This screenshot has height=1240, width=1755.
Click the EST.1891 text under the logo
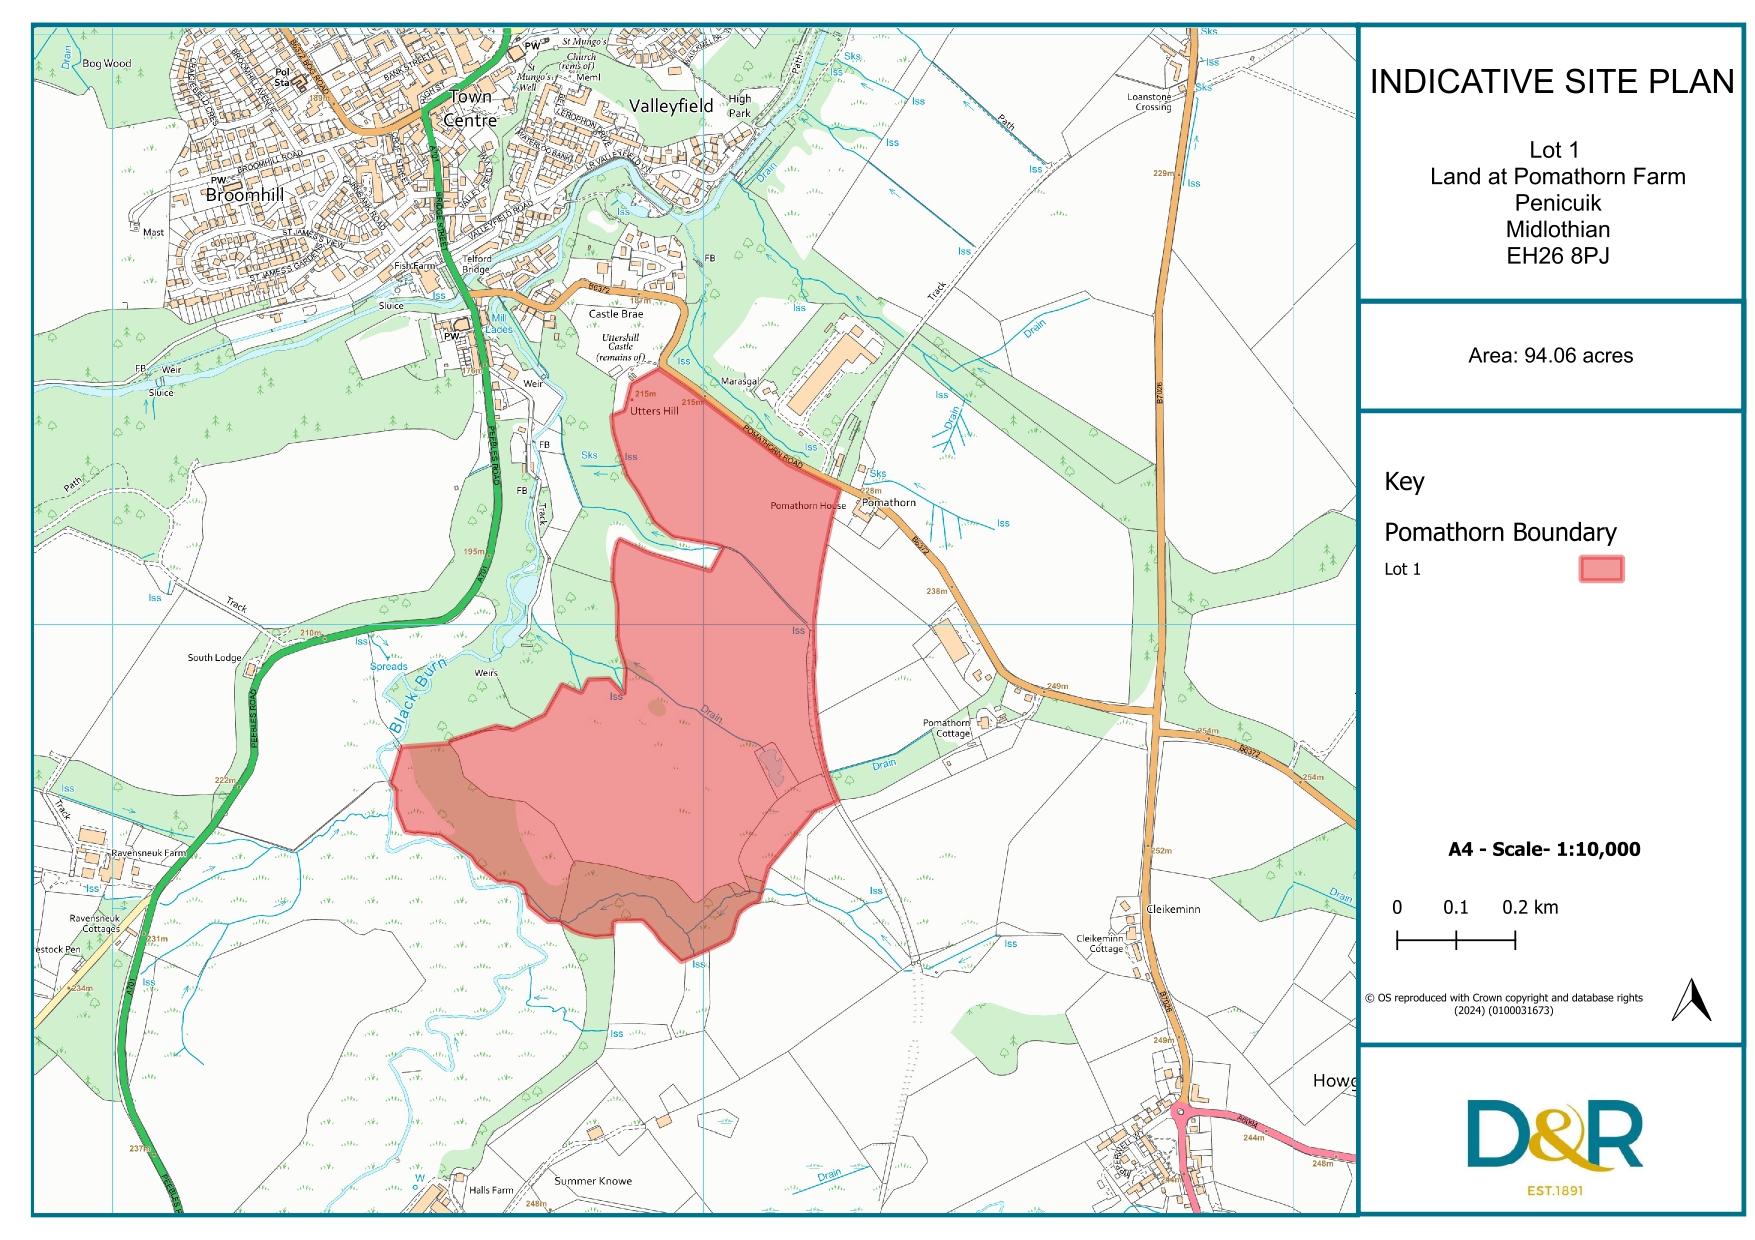coord(1555,1190)
